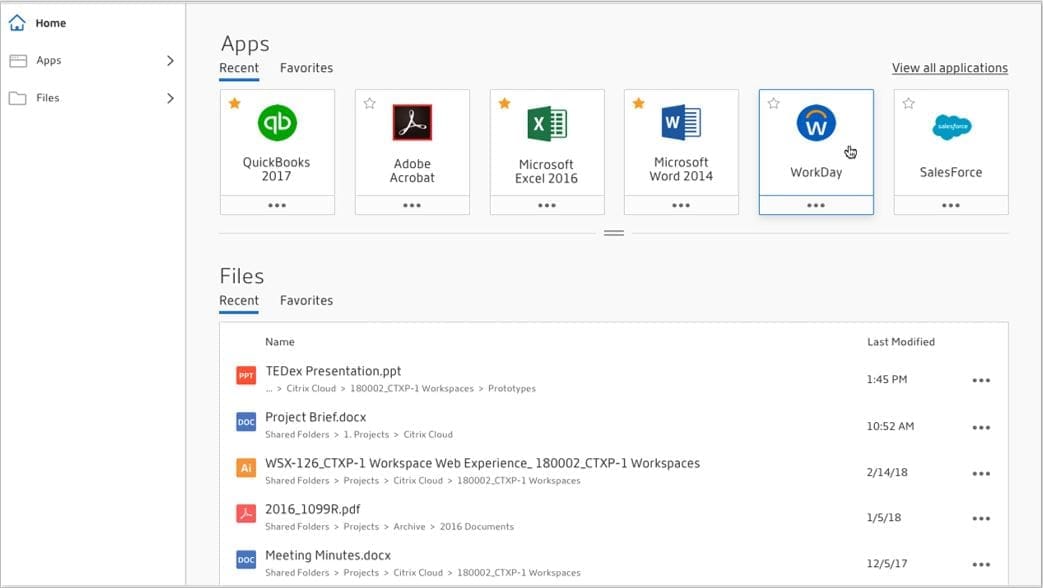The width and height of the screenshot is (1043, 588).
Task: Open the Microsoft Excel 2016 card options
Action: (x=547, y=206)
